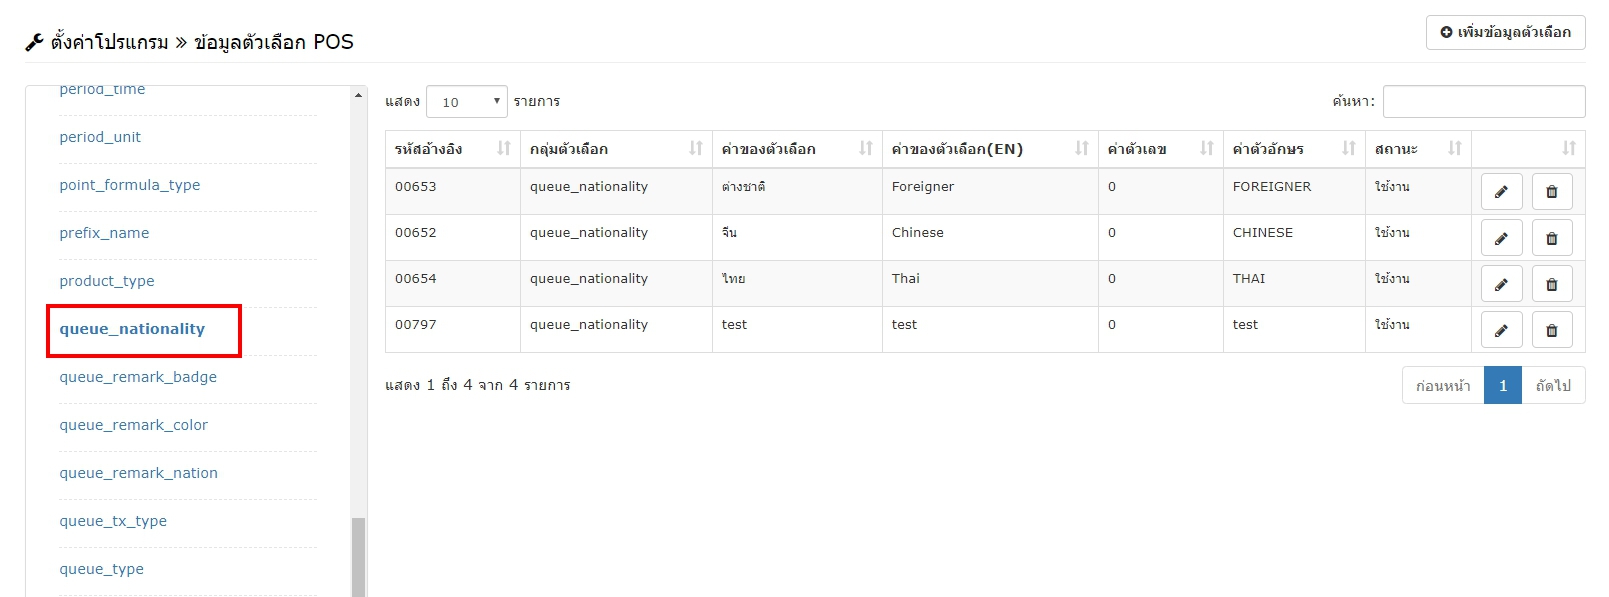Edit the Foreigner row with pencil icon
The height and width of the screenshot is (597, 1609).
click(x=1501, y=192)
